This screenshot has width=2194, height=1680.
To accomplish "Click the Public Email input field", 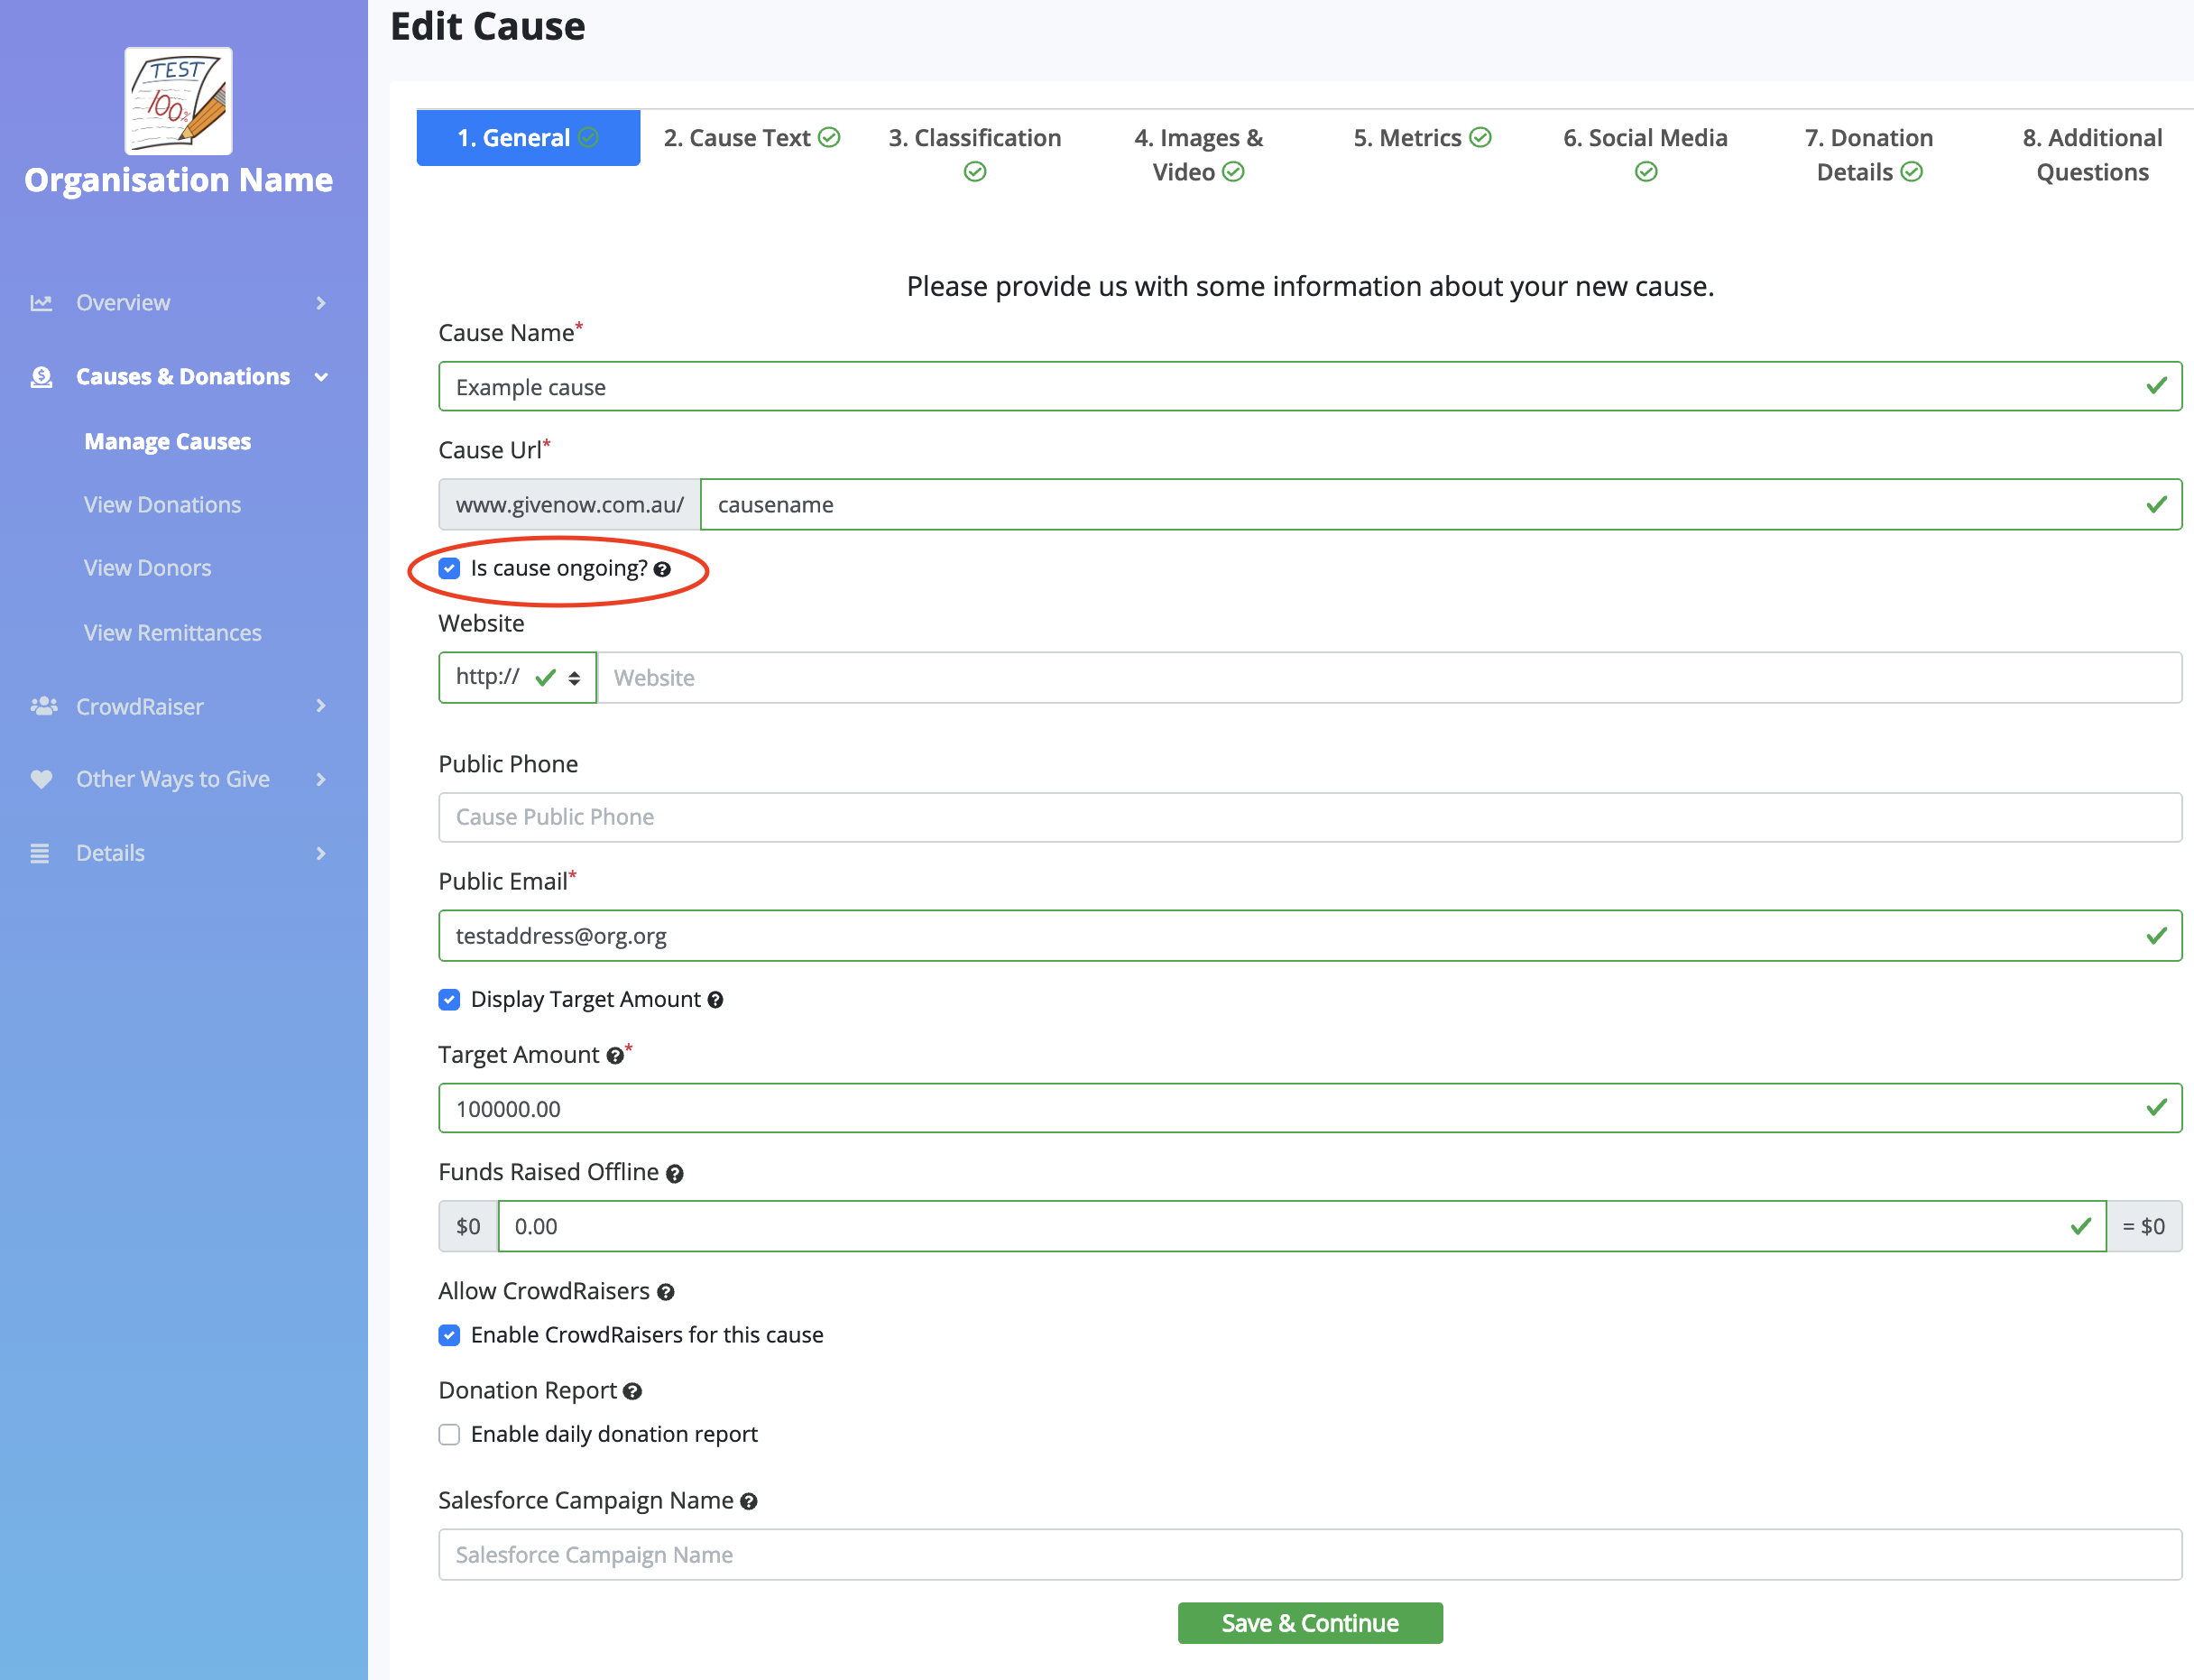I will click(1310, 936).
